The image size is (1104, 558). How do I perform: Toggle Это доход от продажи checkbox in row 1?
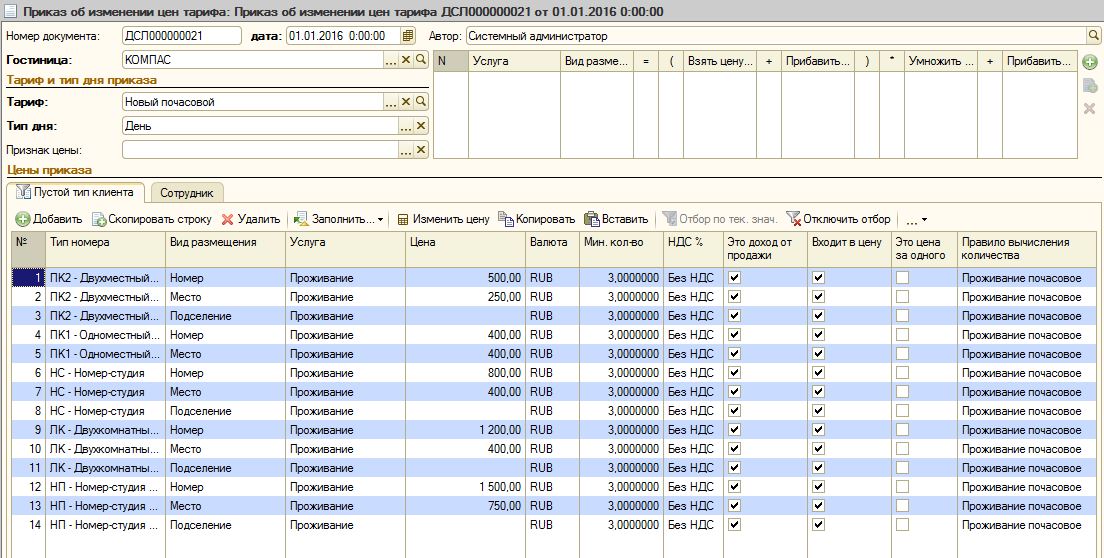coord(734,277)
